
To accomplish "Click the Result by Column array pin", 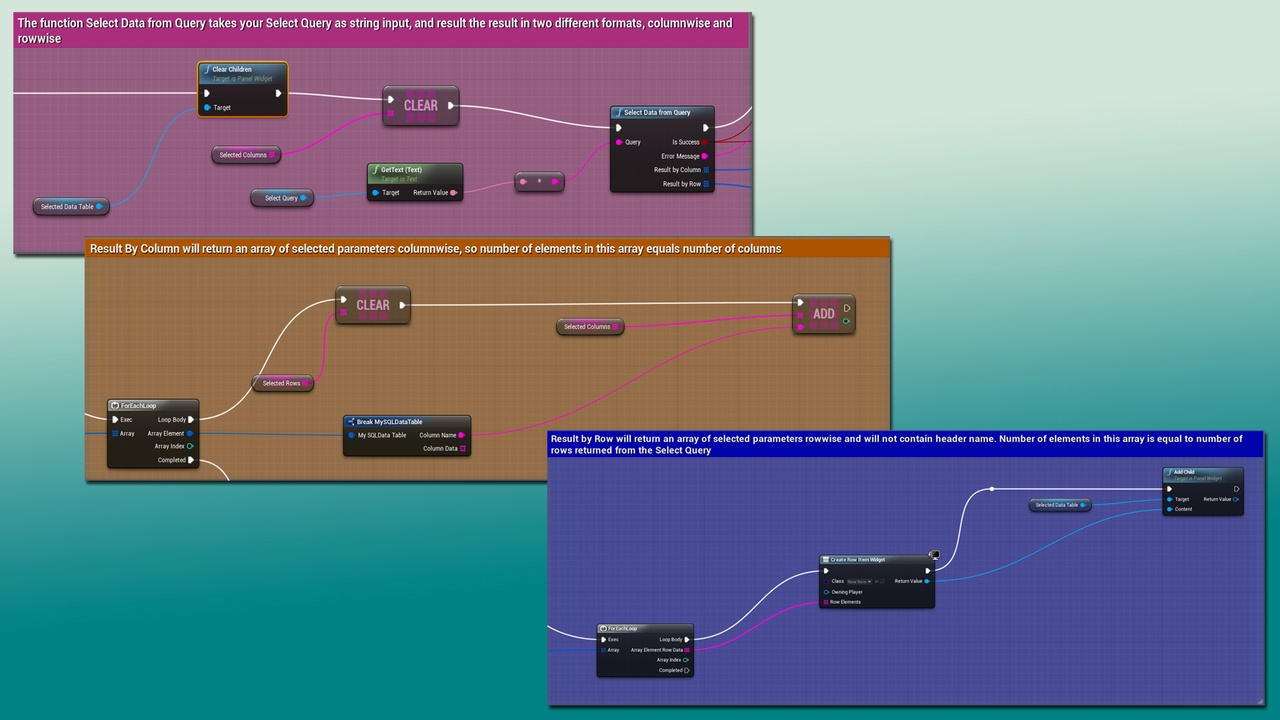I will tap(706, 170).
